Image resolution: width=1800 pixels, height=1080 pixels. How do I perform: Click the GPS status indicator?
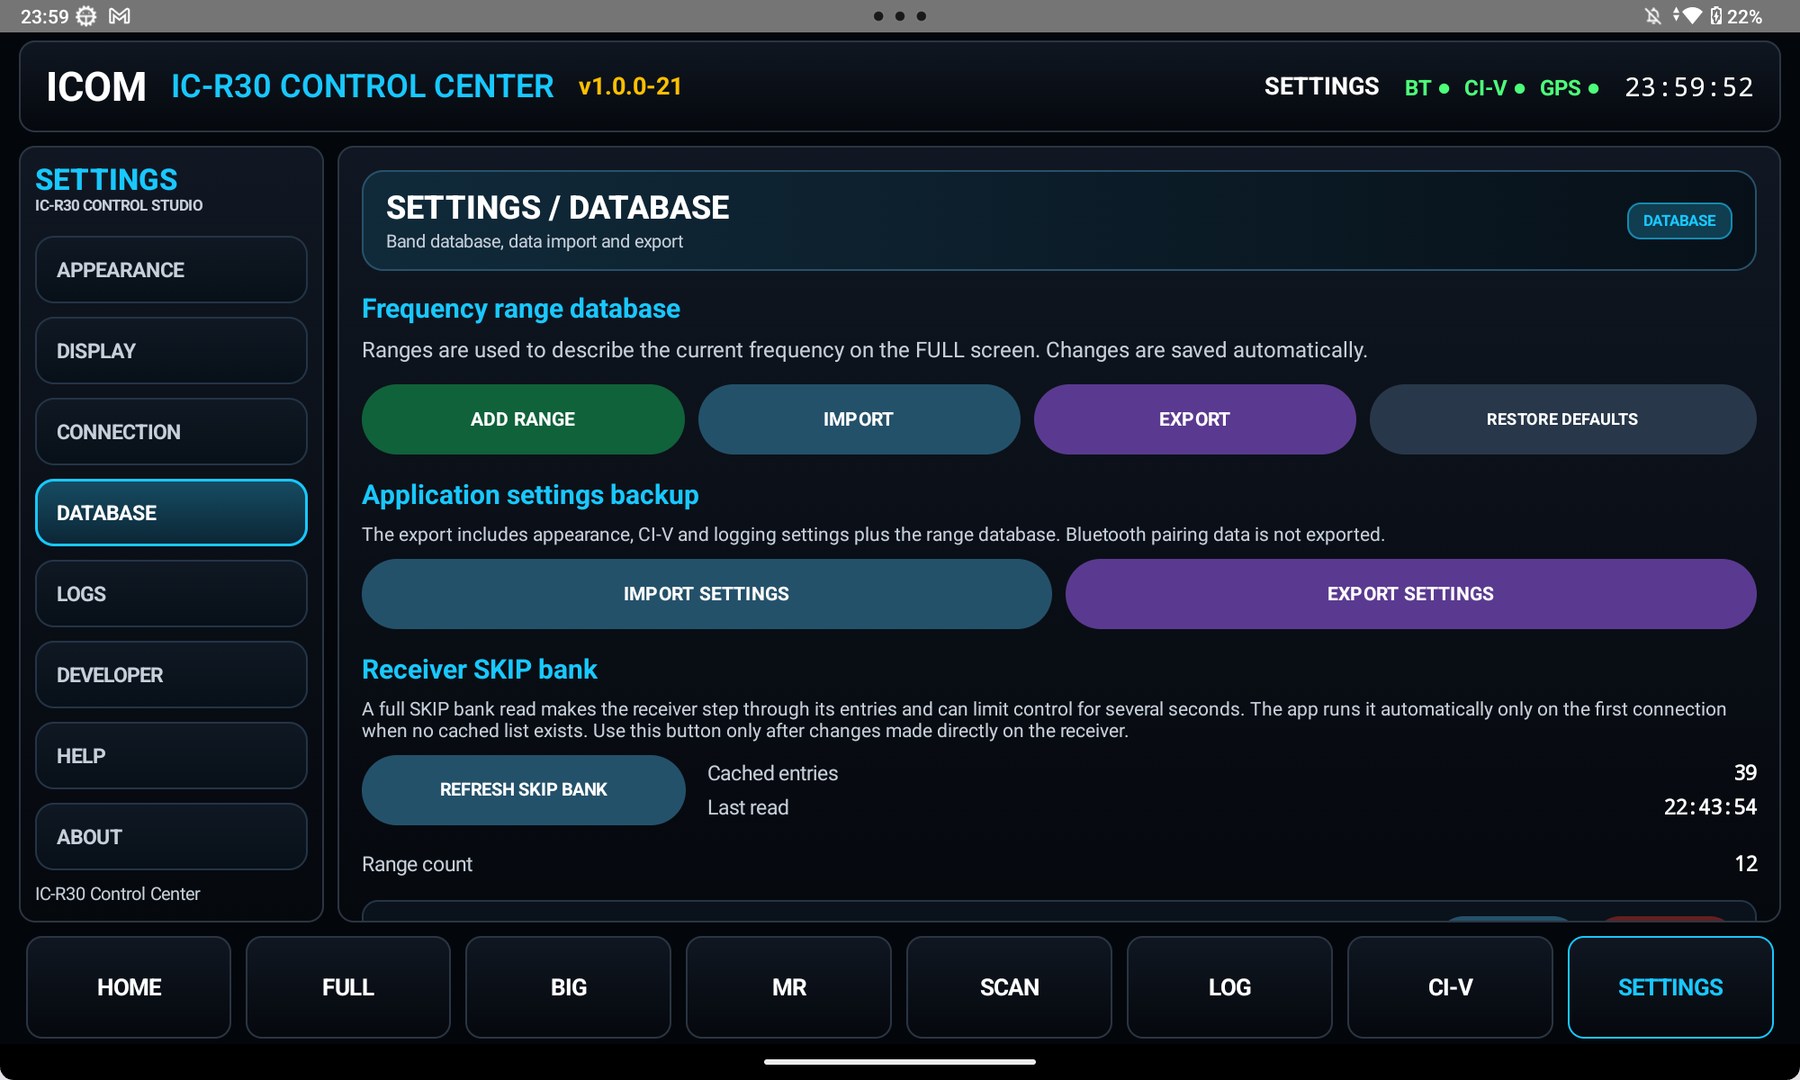tap(1569, 88)
